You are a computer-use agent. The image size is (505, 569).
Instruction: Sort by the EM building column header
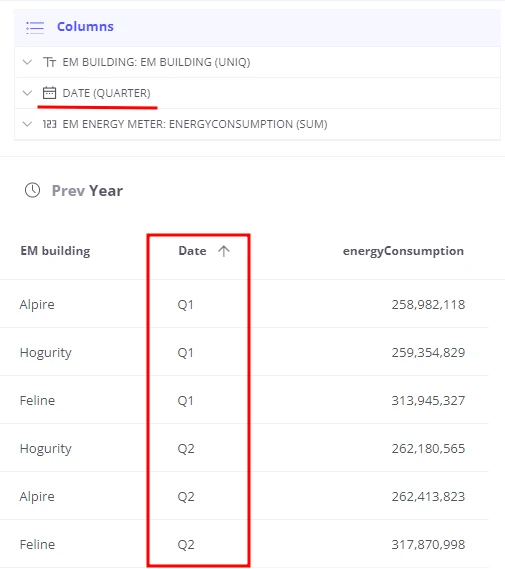tap(55, 251)
